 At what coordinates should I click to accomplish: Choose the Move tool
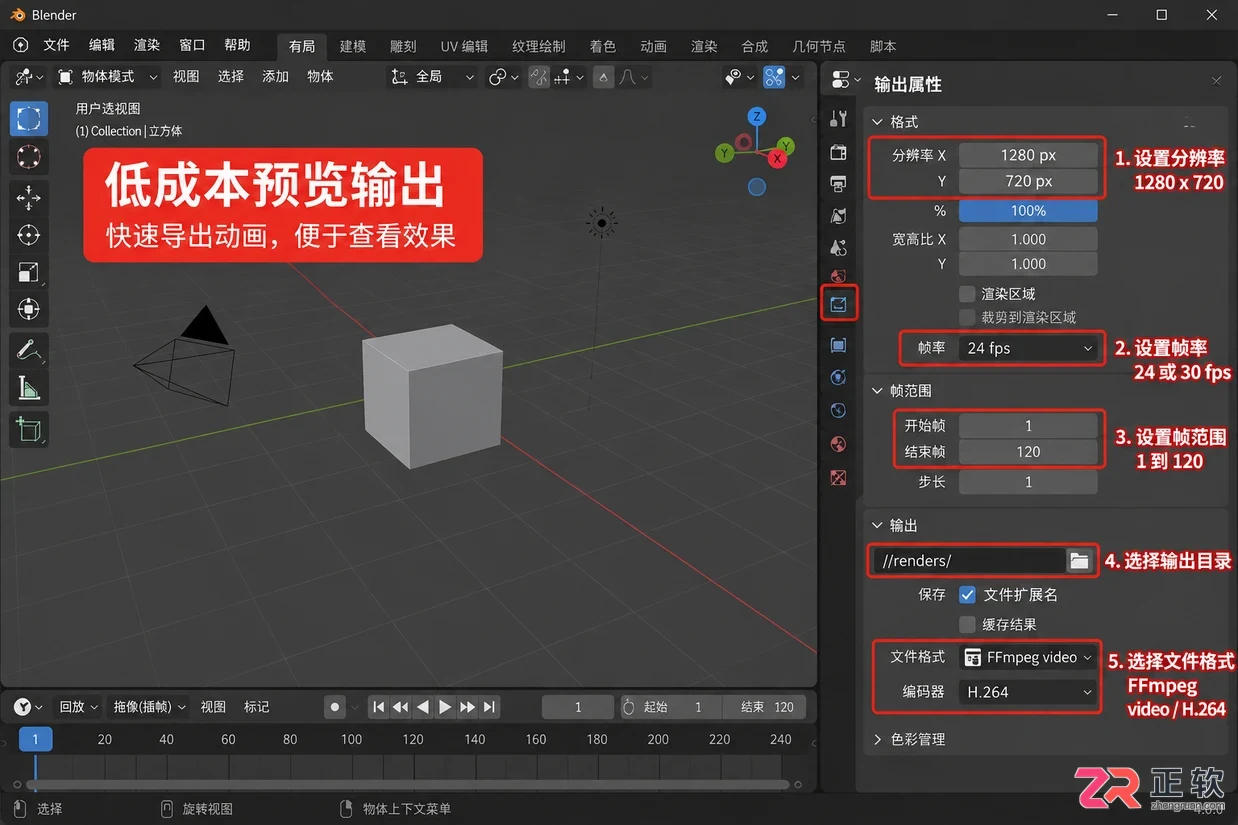click(29, 197)
